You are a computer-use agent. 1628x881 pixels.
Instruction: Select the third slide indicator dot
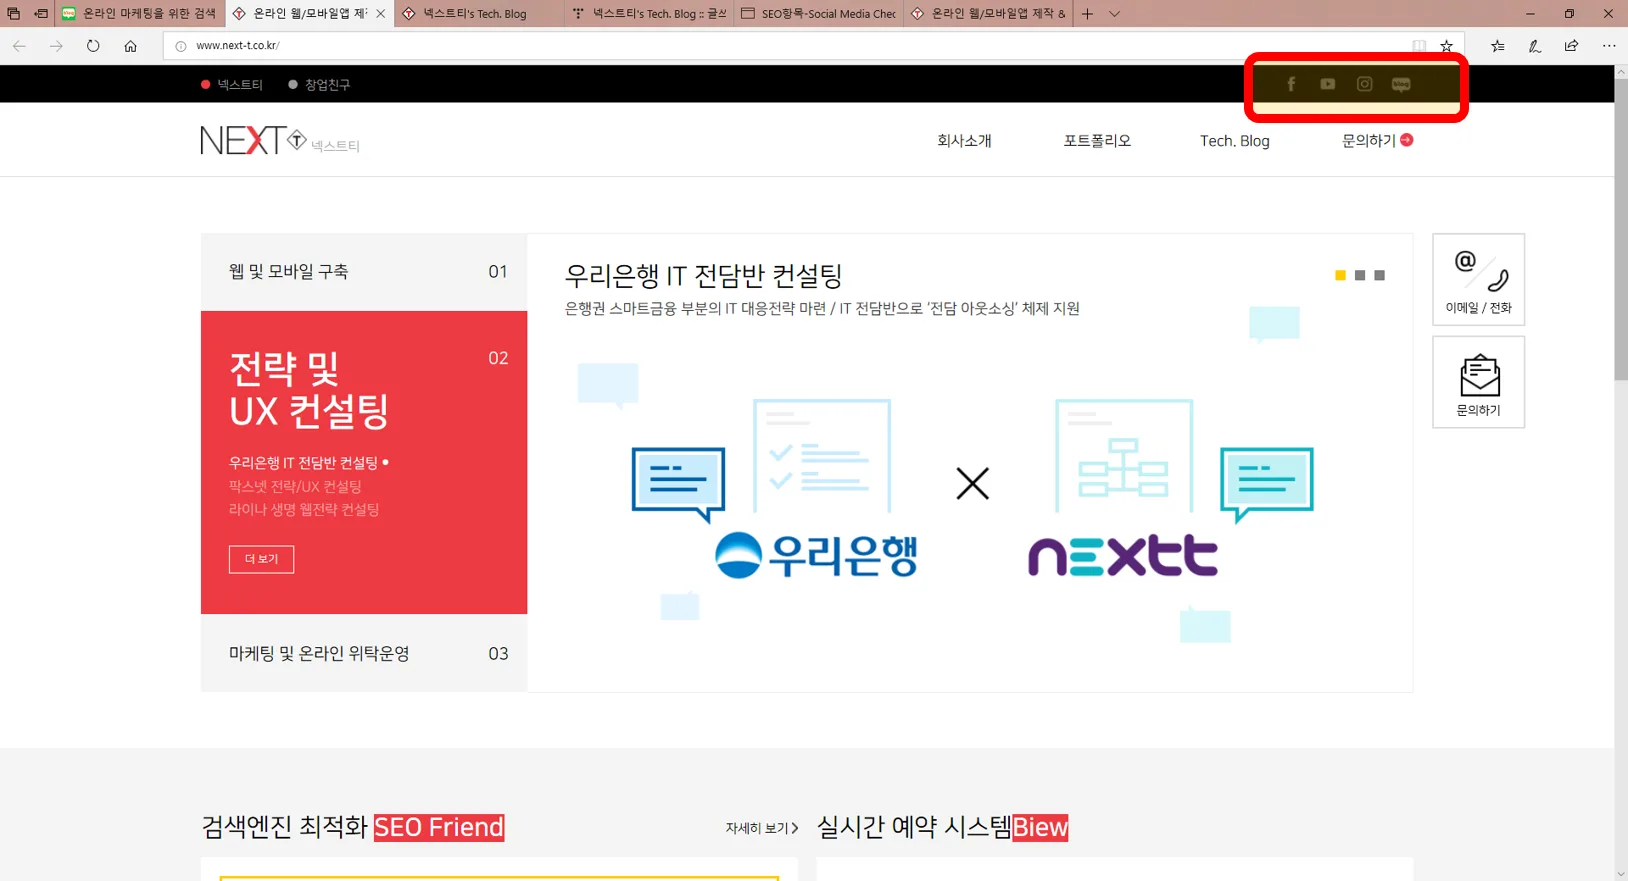[1380, 275]
